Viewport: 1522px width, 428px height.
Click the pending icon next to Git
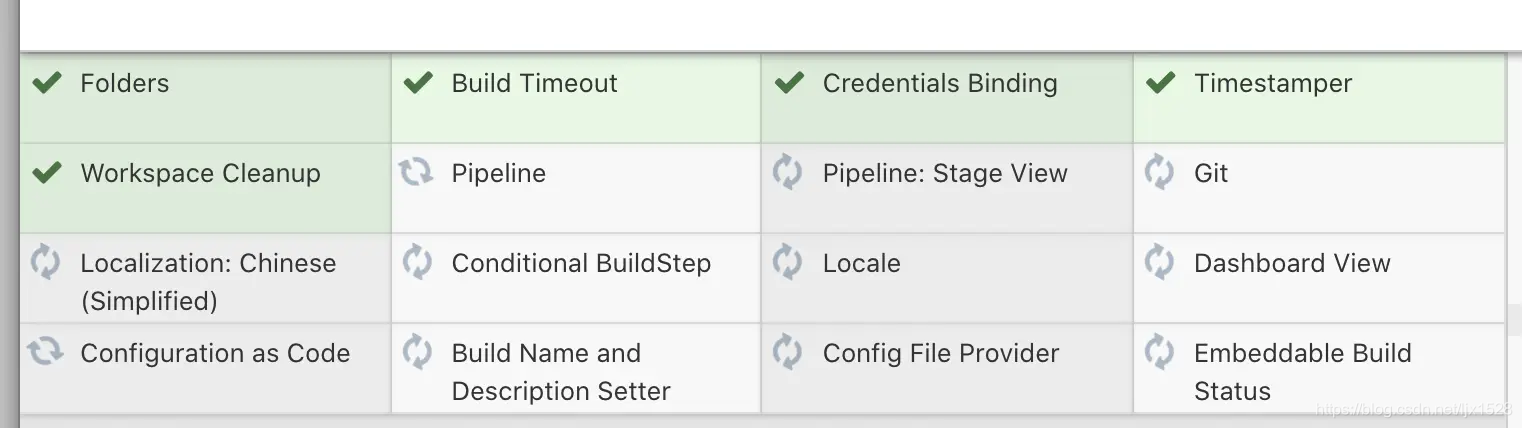[x=1159, y=173]
